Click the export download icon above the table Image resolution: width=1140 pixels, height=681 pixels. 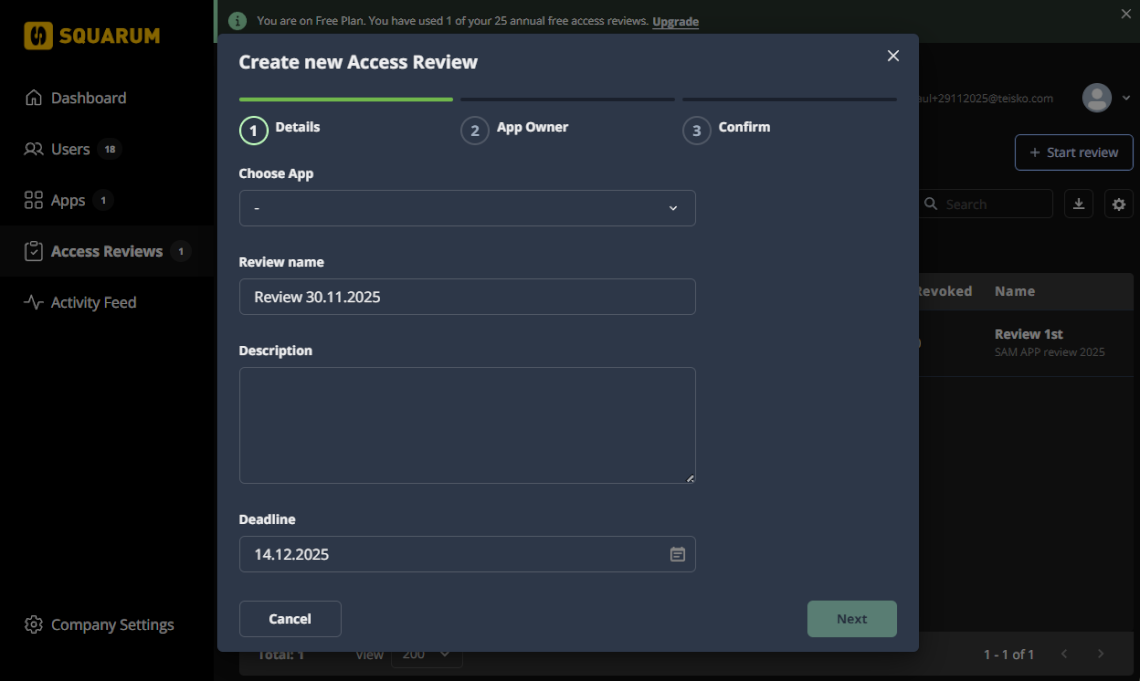coord(1078,203)
